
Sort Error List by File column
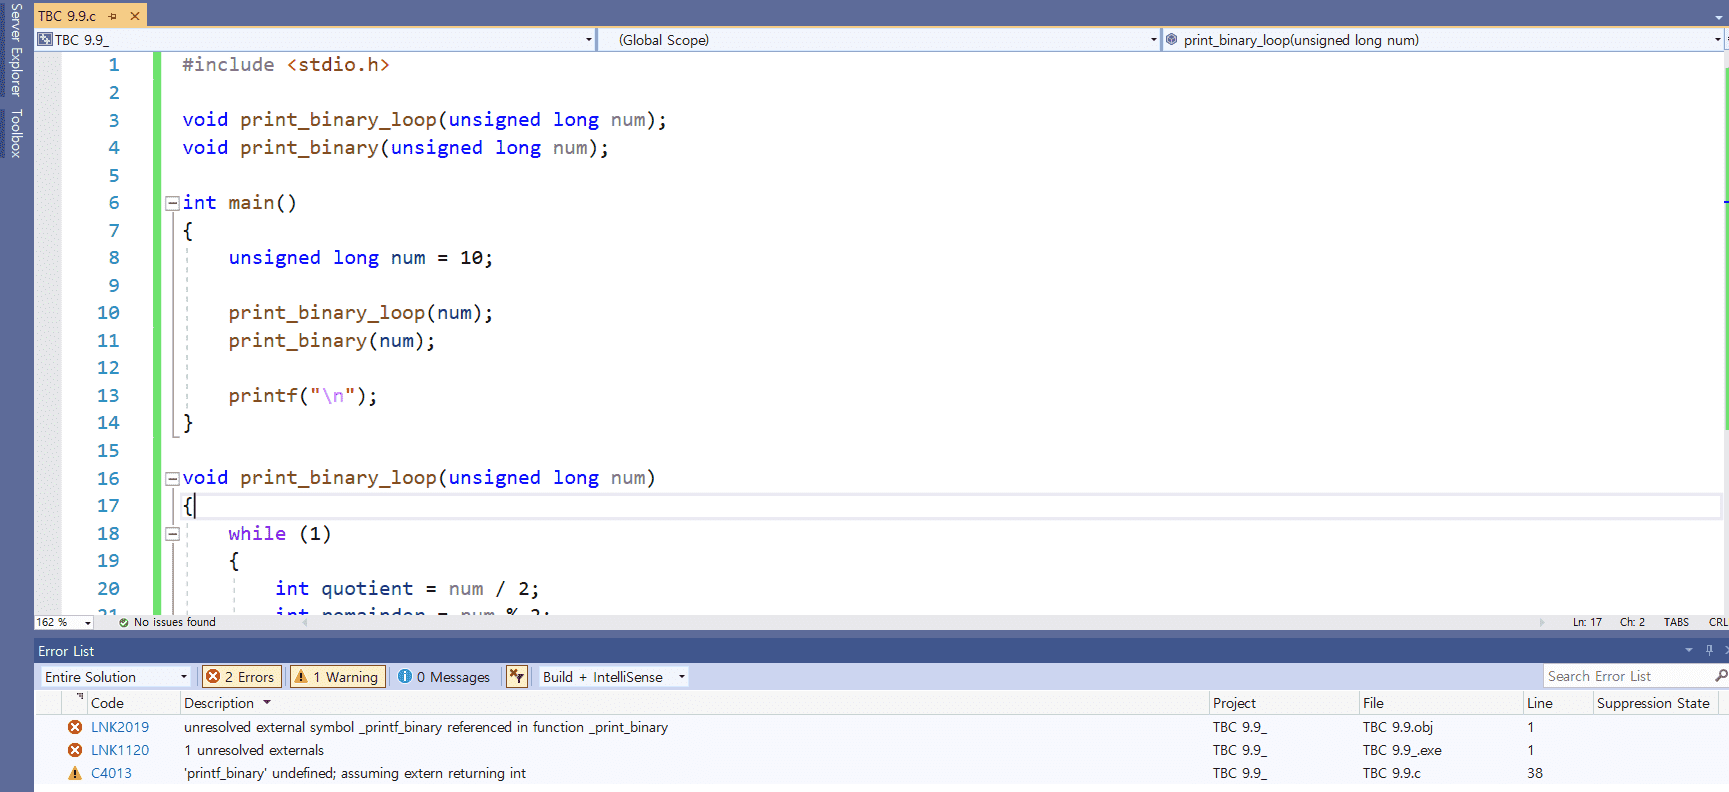[x=1373, y=703]
